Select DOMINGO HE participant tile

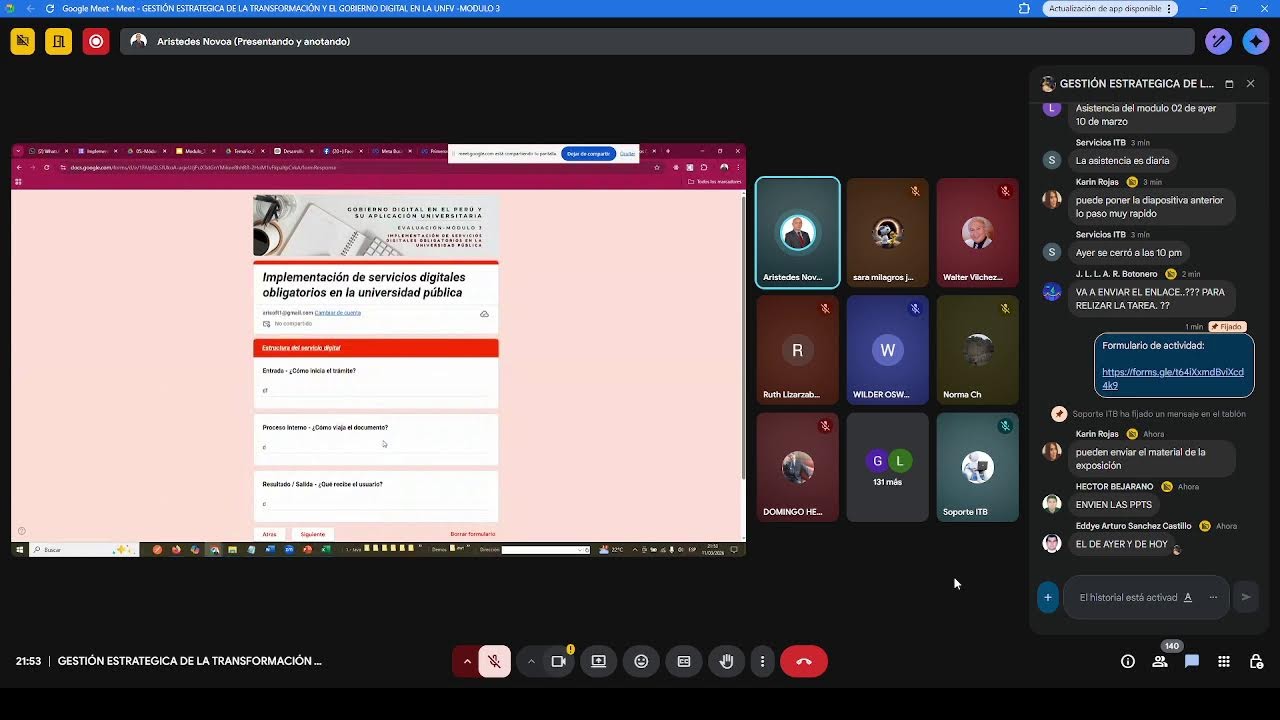(797, 467)
